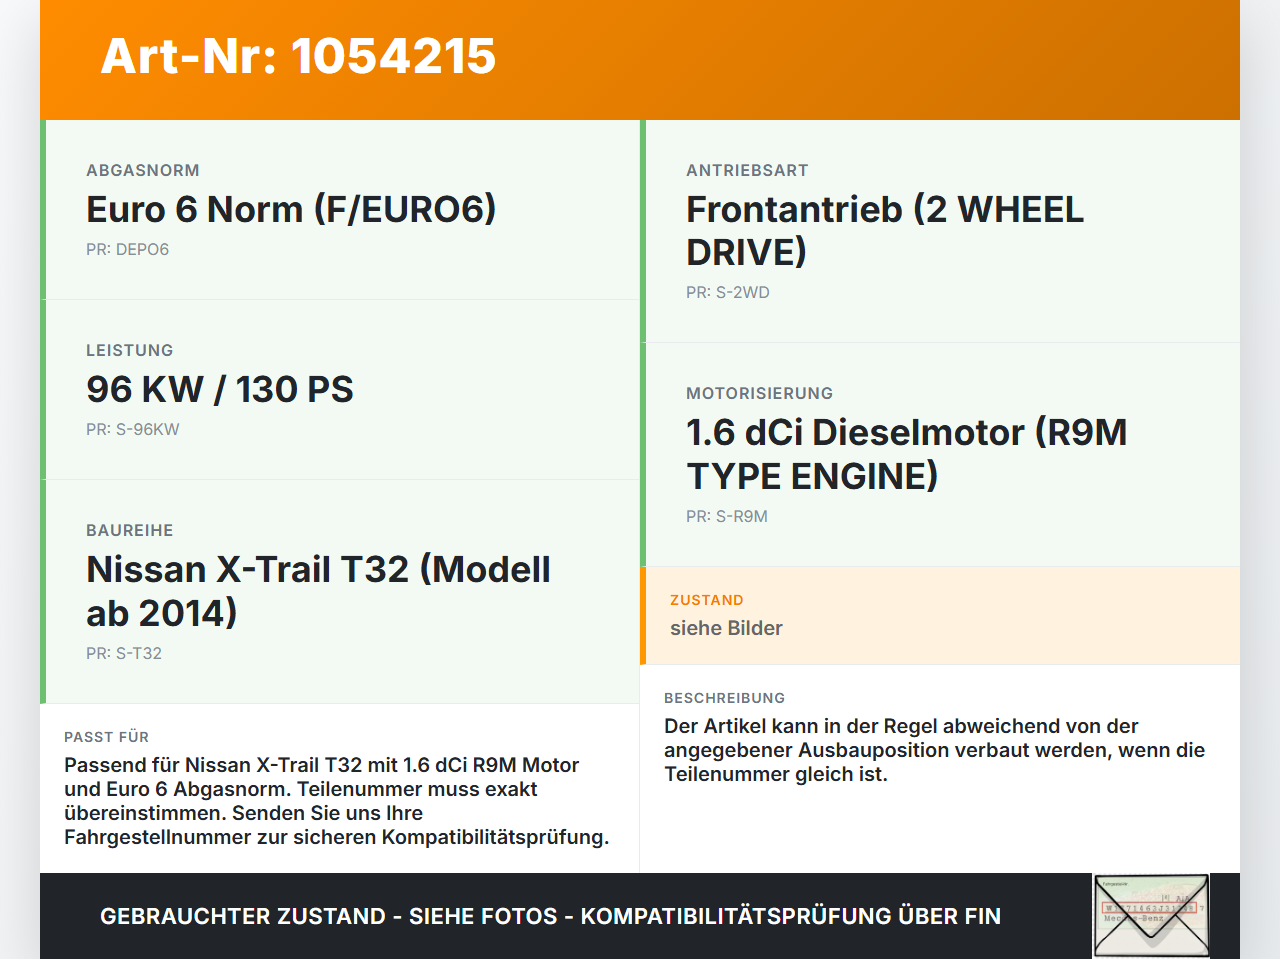1280x959 pixels.
Task: Click the orange 'ZUSTAND' label
Action: coord(707,601)
